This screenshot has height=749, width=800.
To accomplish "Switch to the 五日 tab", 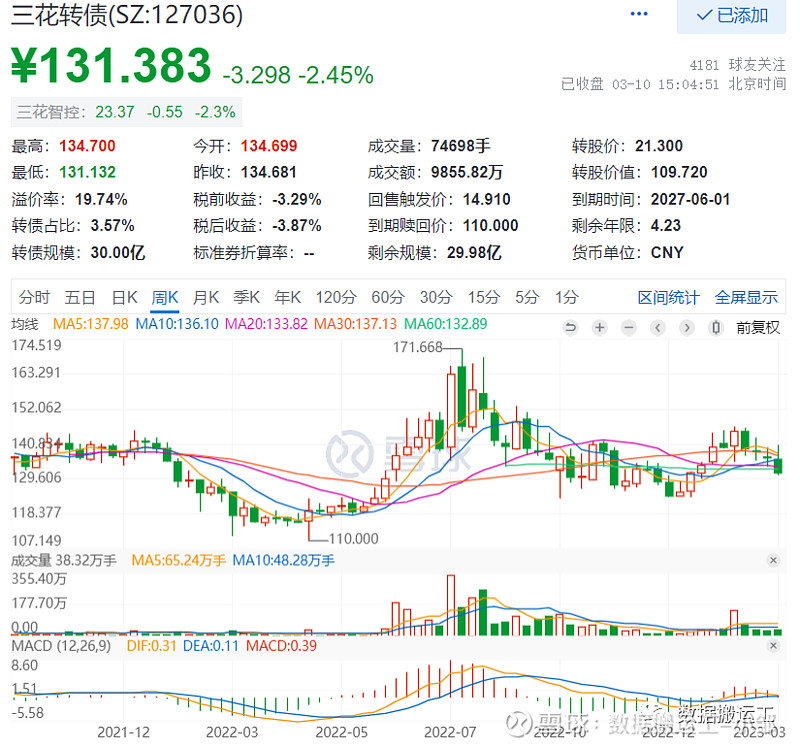I will coord(80,297).
